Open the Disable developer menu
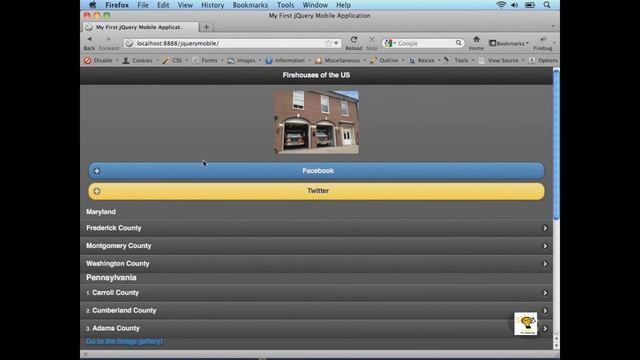This screenshot has width=640, height=360. click(101, 60)
